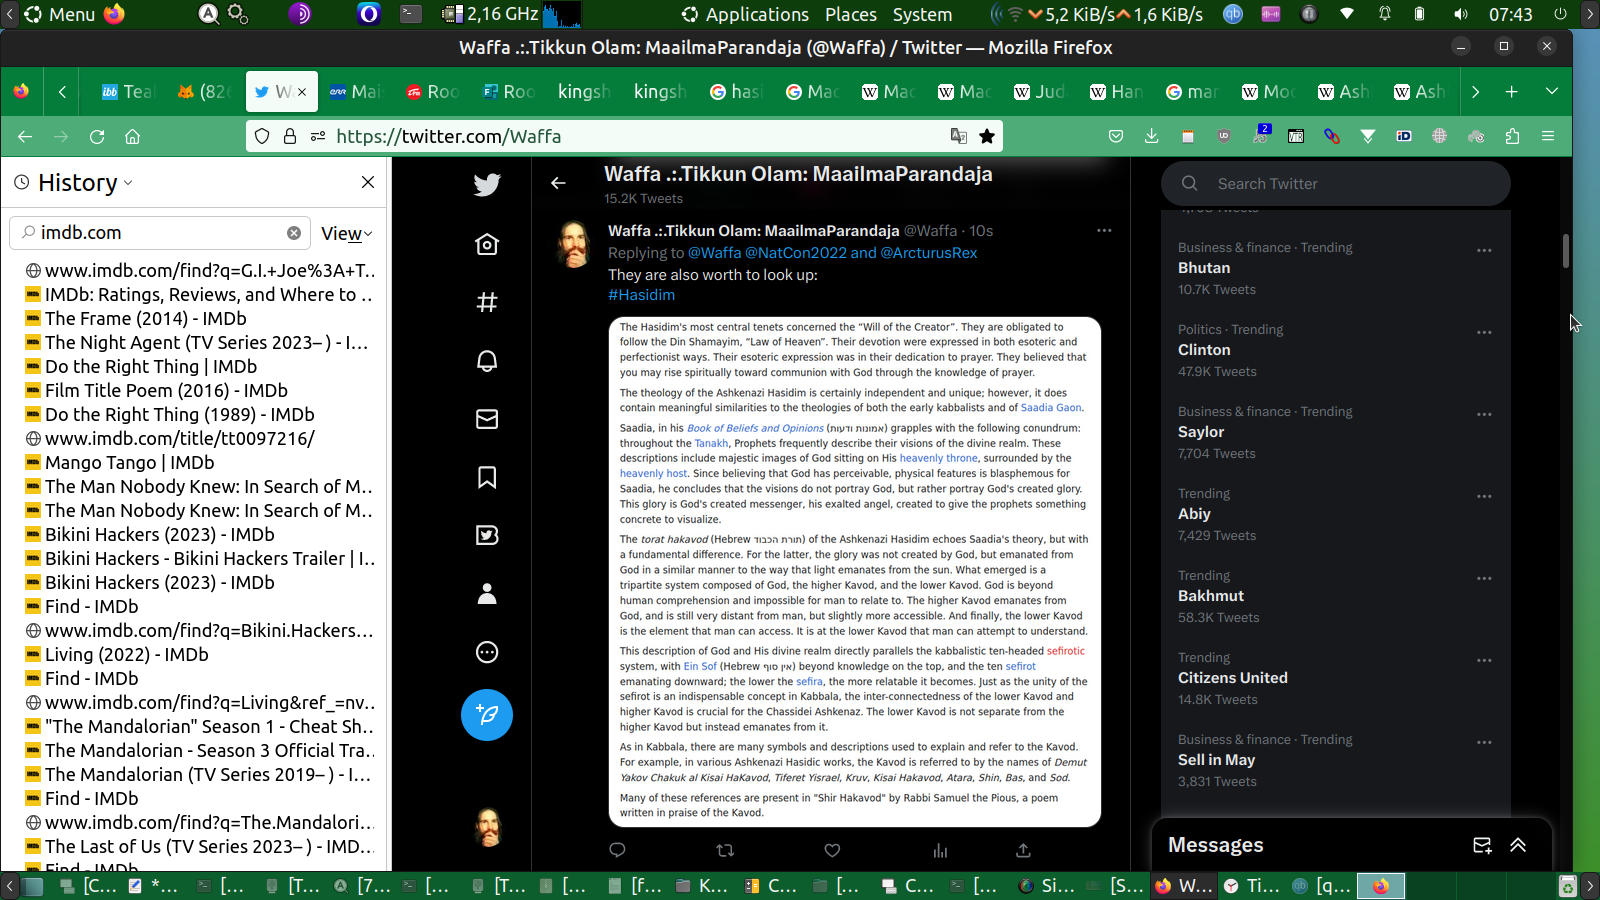Open the Profile person icon
Image resolution: width=1600 pixels, height=900 pixels.
click(x=487, y=594)
